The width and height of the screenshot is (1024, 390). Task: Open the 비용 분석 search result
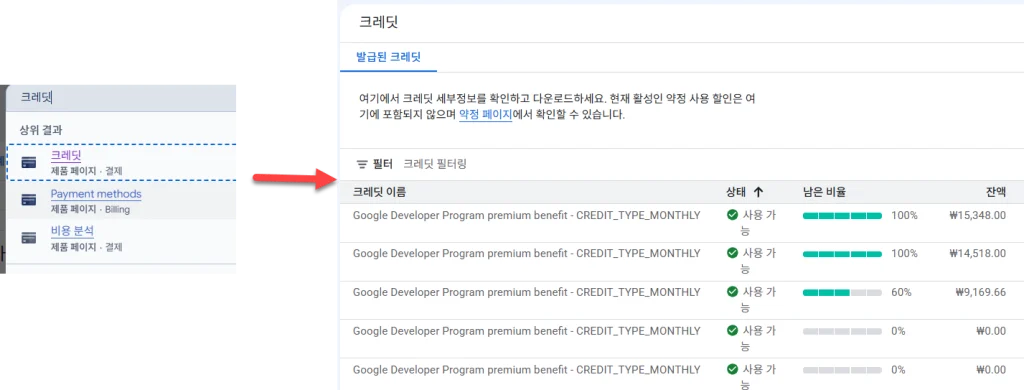[x=72, y=231]
